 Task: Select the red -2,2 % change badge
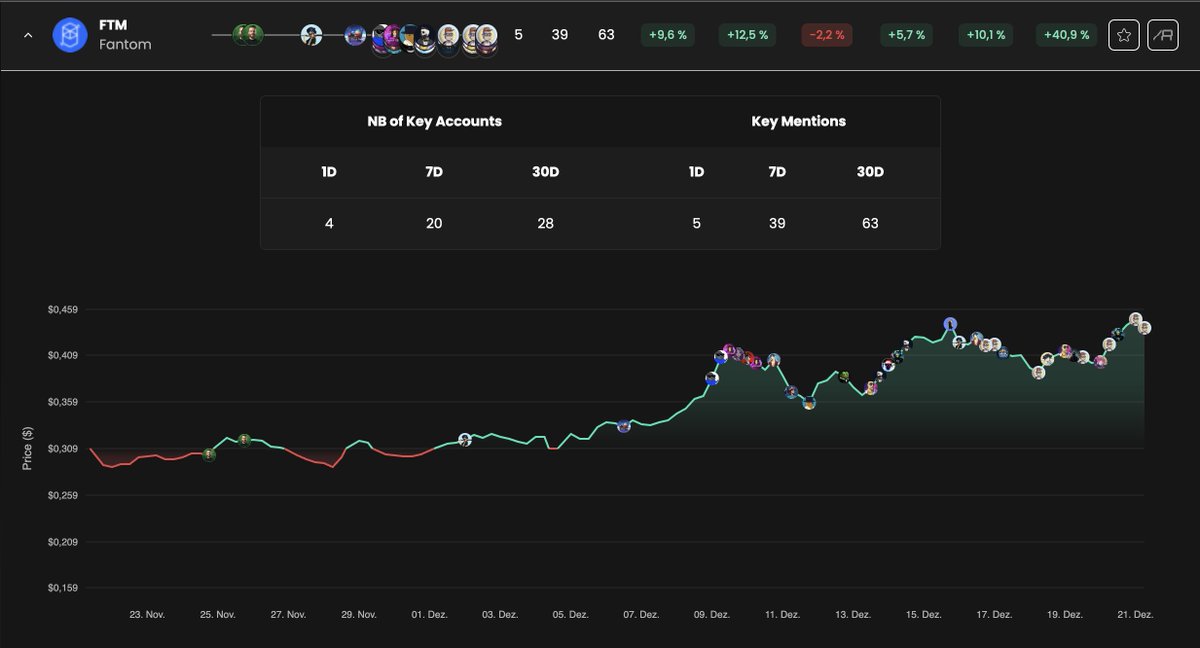pos(826,35)
